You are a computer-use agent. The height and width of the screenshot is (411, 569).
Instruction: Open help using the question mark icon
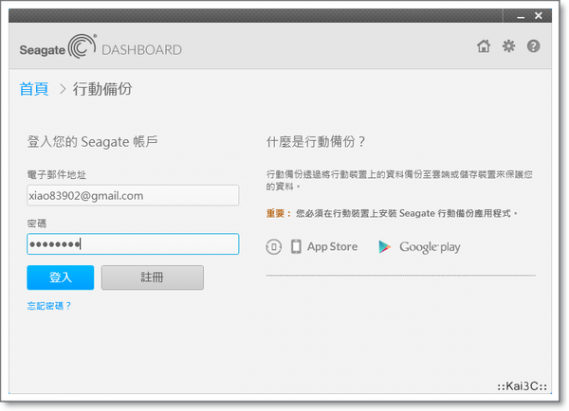coord(533,46)
